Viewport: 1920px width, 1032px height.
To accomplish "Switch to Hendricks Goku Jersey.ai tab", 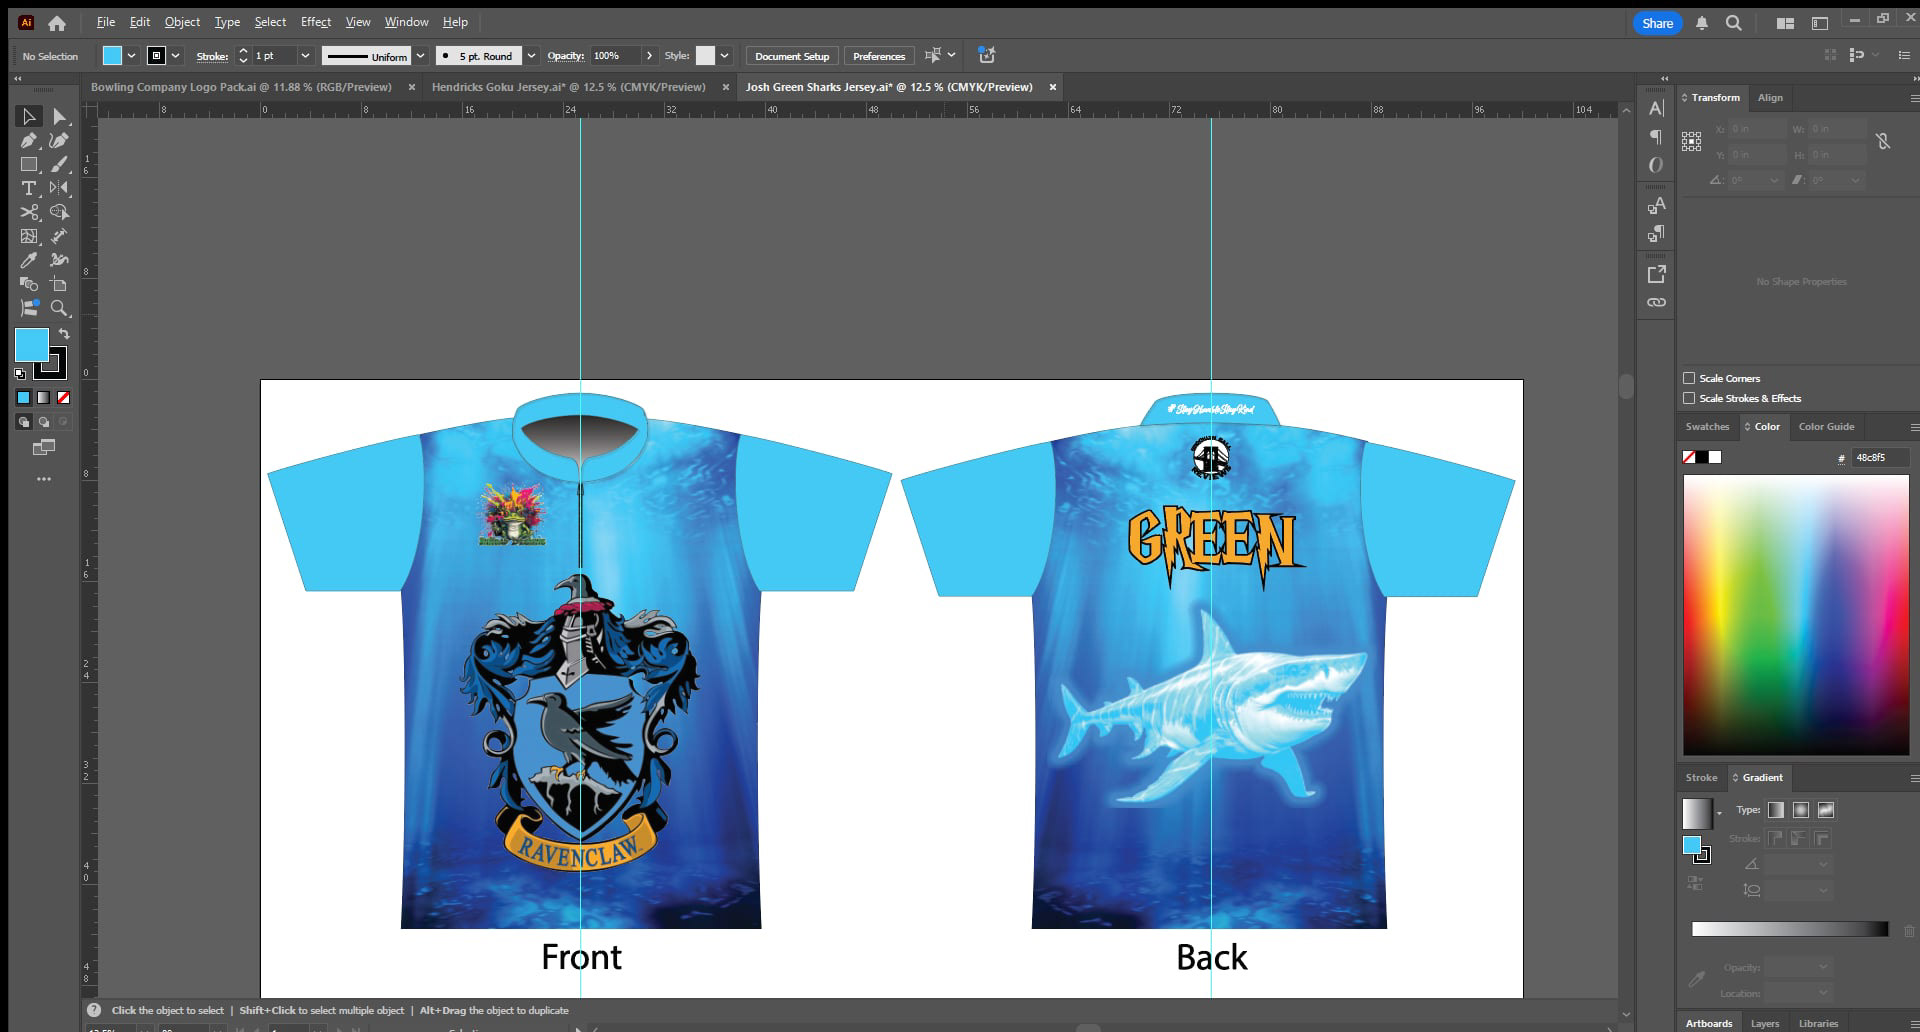I will click(x=568, y=87).
